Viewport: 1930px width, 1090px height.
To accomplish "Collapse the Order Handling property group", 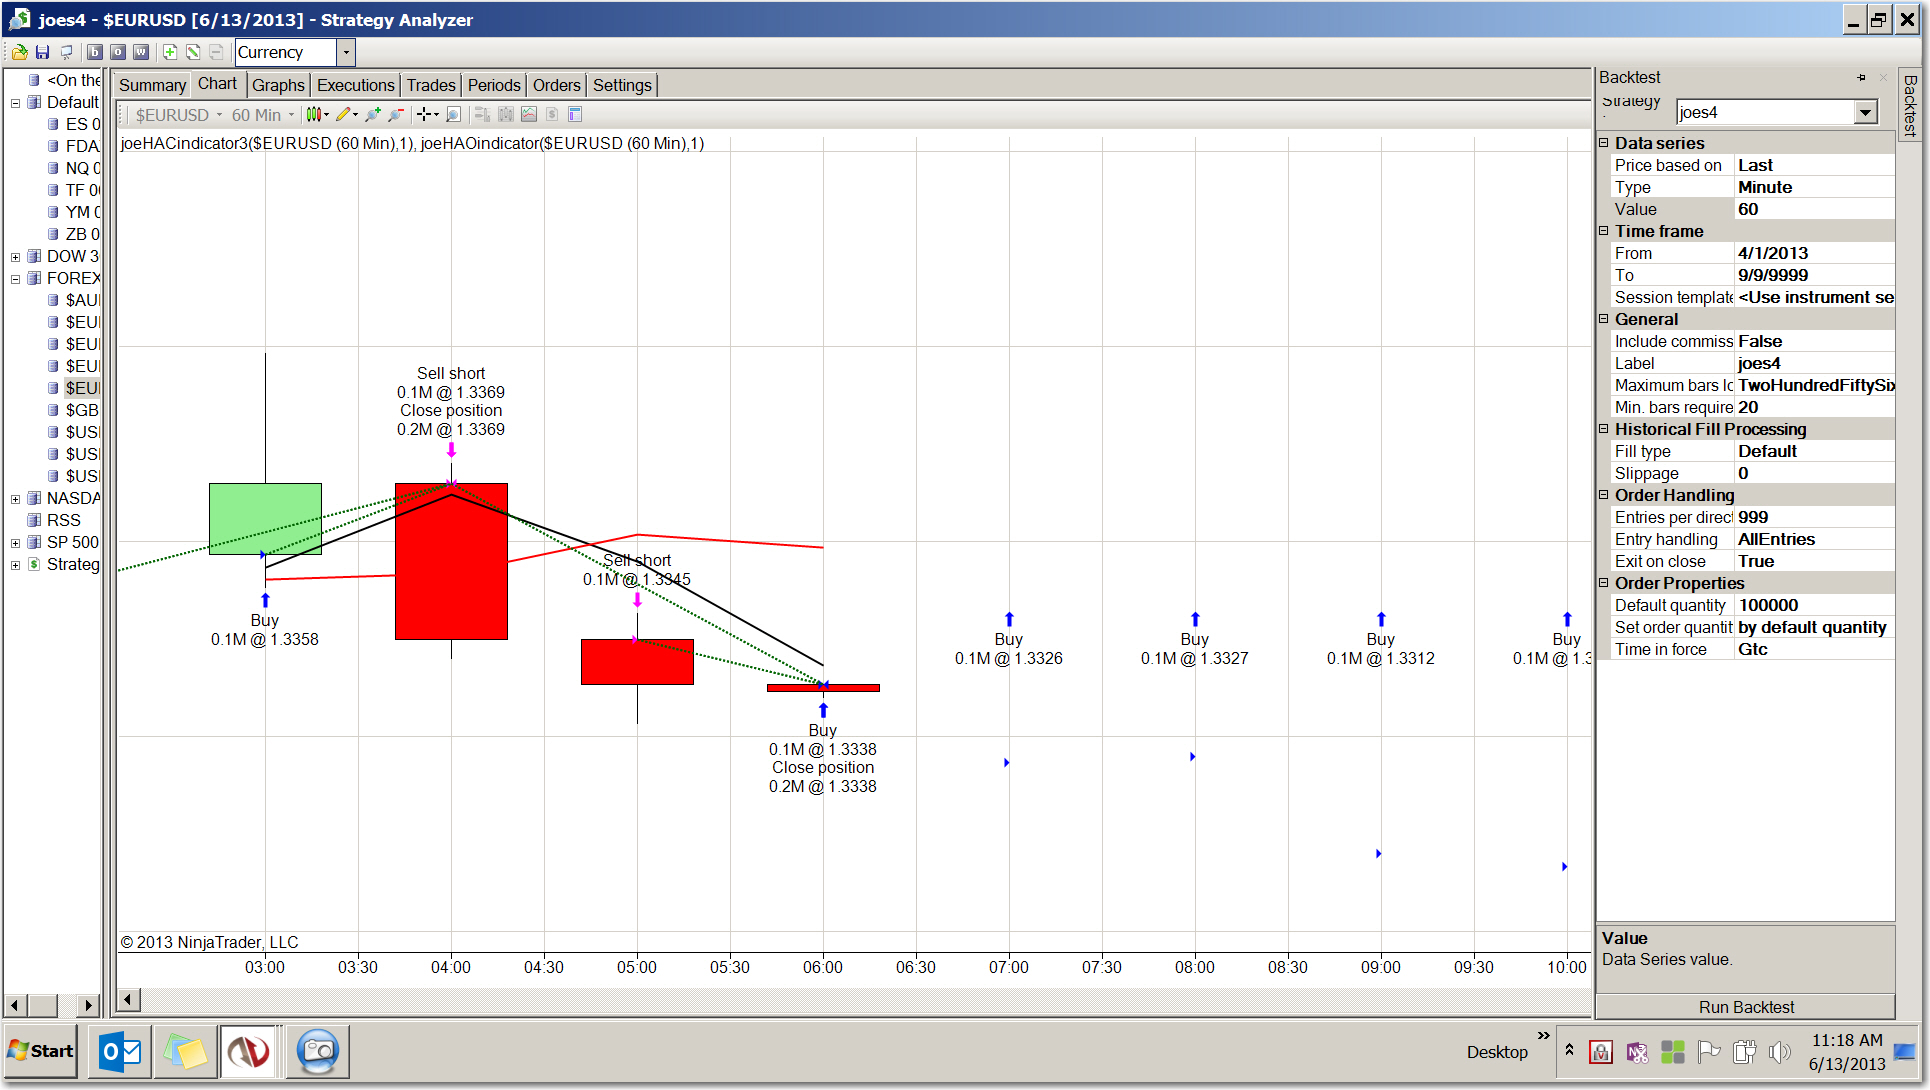I will (x=1604, y=495).
